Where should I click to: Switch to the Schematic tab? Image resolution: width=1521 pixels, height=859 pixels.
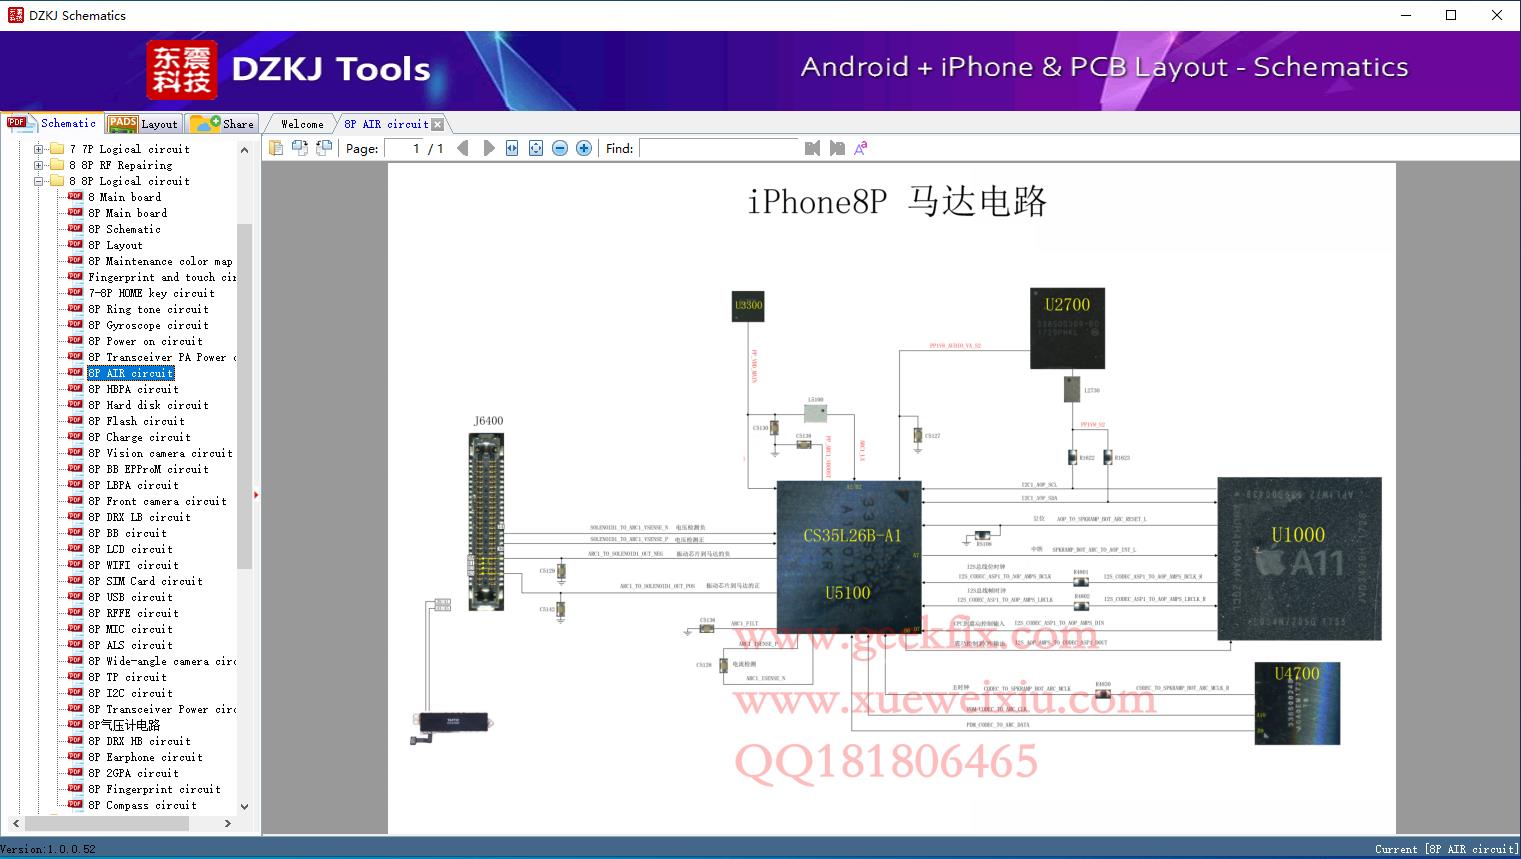pos(52,123)
